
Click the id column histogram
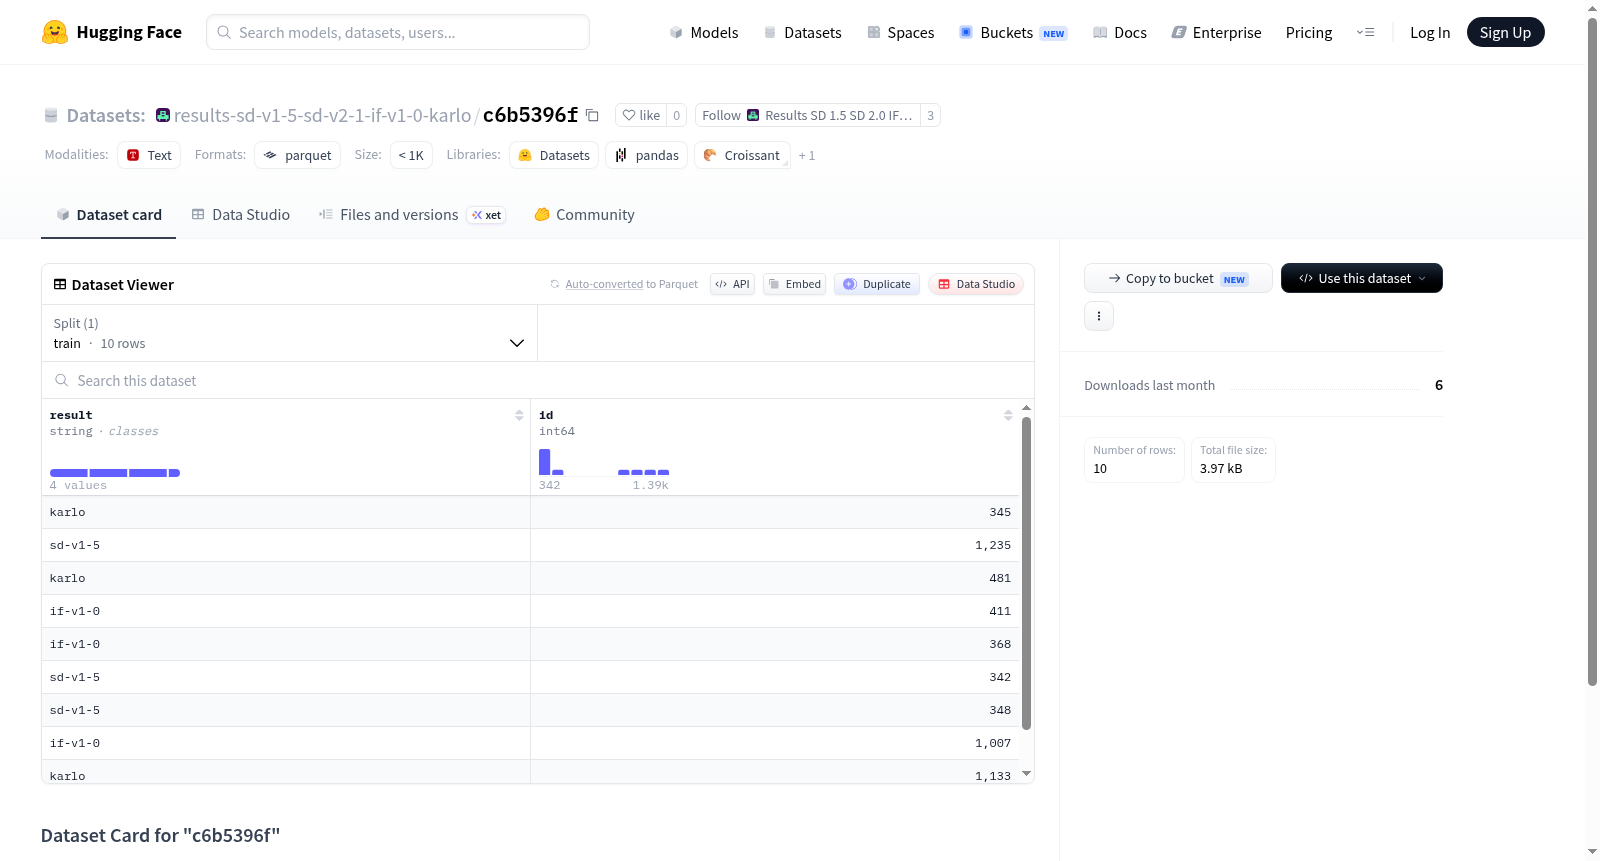point(604,462)
